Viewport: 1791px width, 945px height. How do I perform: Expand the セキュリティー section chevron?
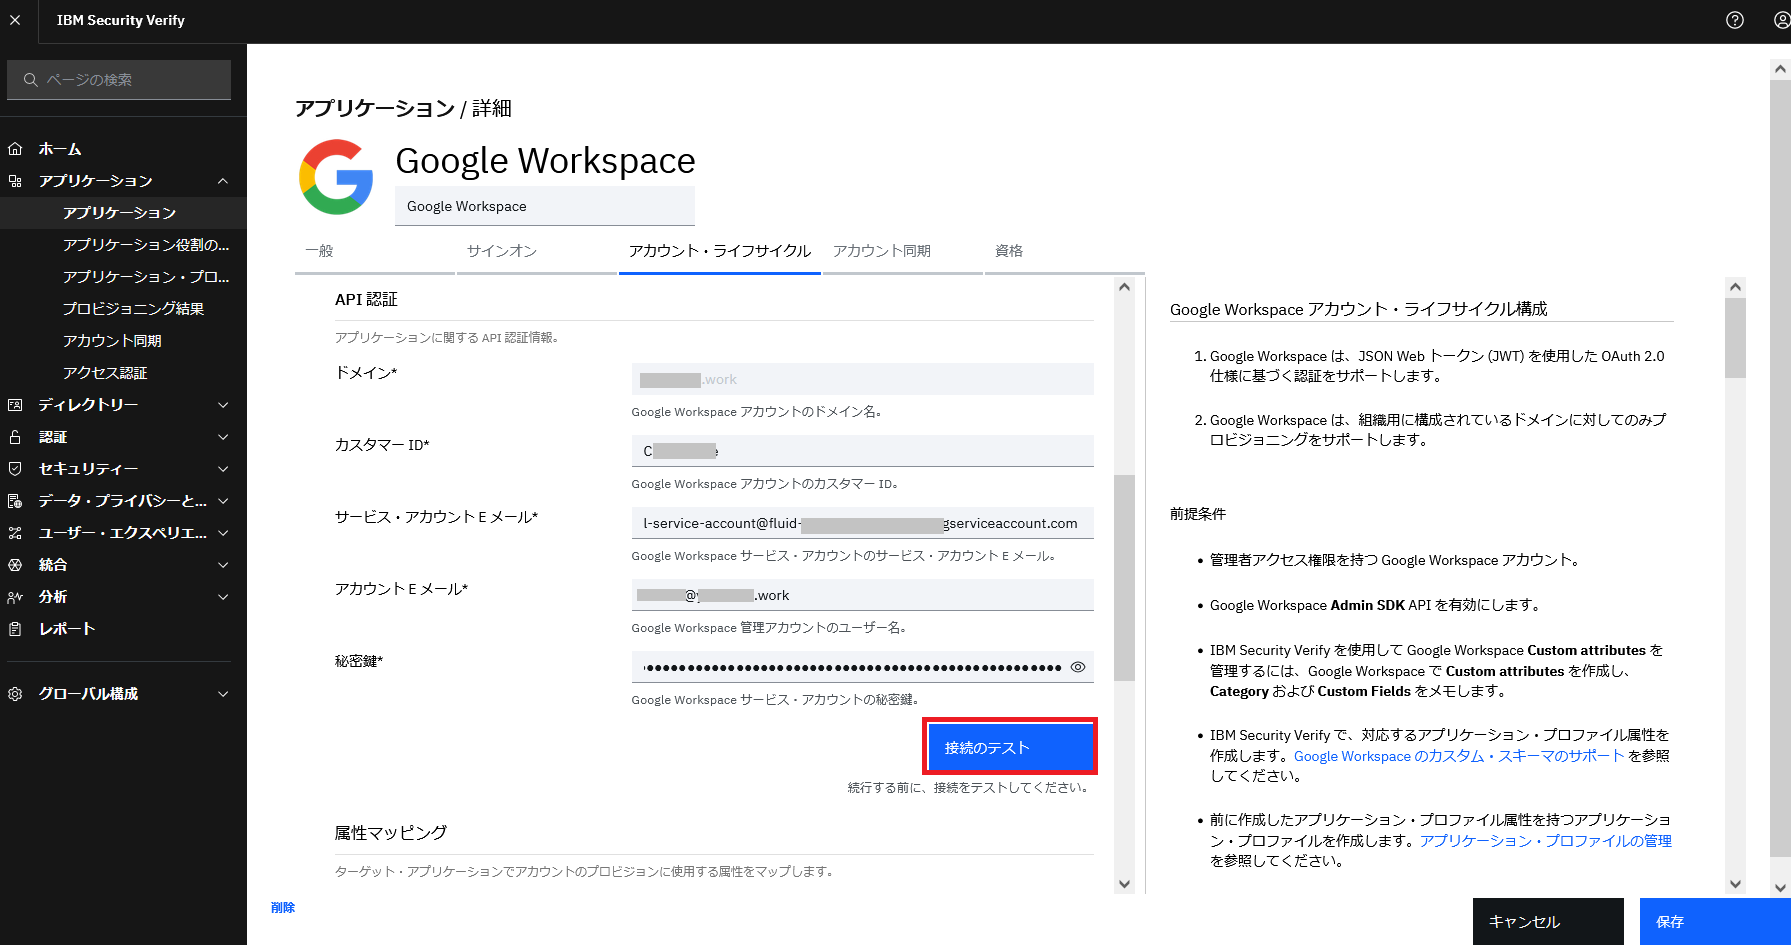pyautogui.click(x=223, y=469)
